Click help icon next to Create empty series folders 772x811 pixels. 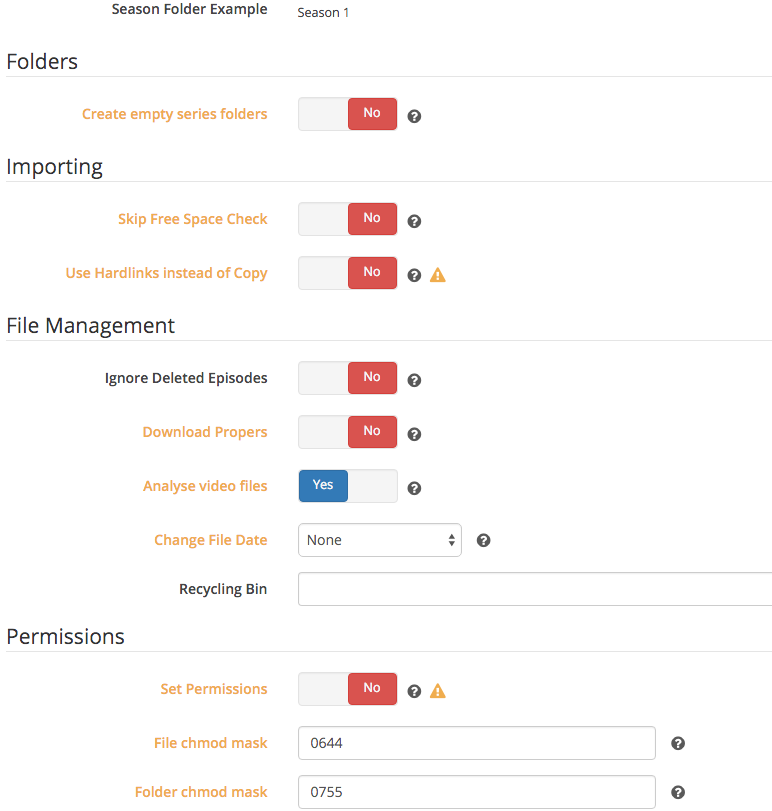coord(414,116)
